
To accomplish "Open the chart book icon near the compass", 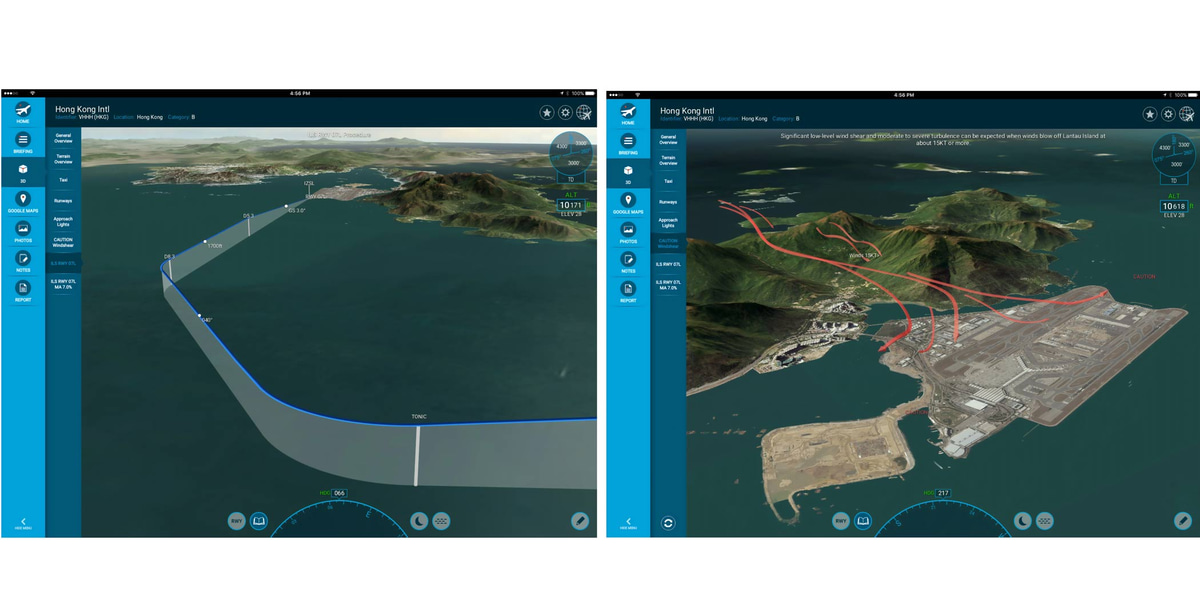I will 260,521.
